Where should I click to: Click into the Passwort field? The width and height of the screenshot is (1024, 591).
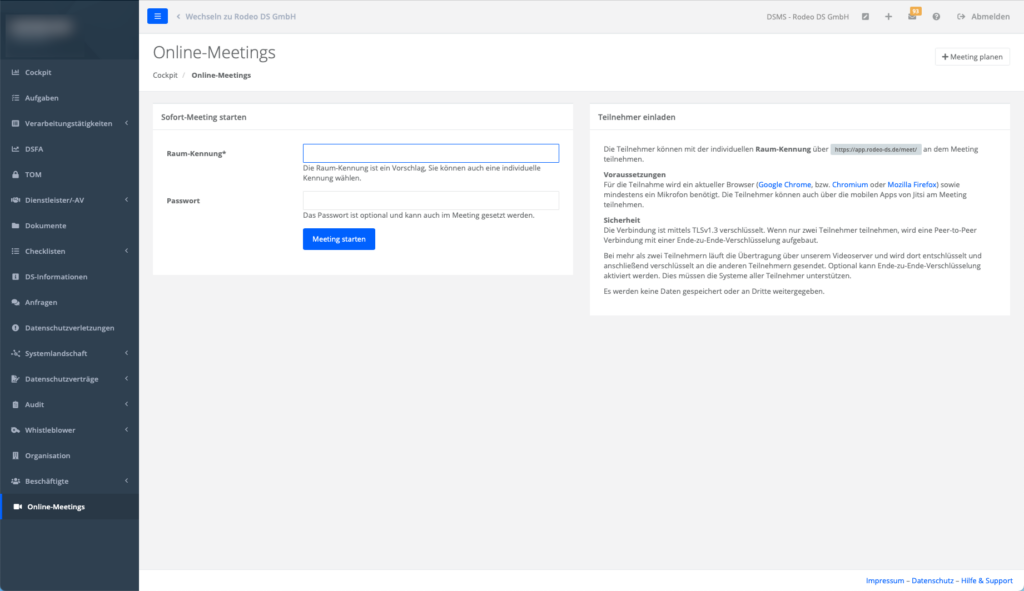pos(430,200)
